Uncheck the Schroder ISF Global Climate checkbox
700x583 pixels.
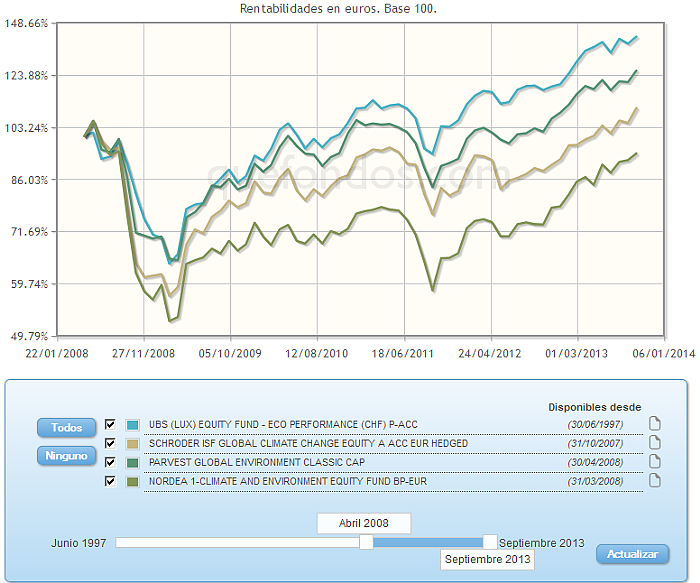[110, 443]
